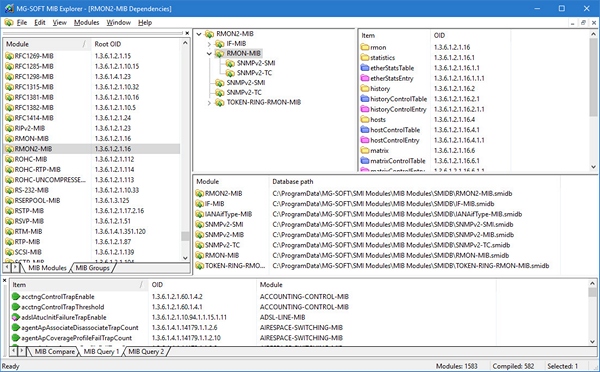Switch to the MIB Groups tab
The width and height of the screenshot is (600, 372).
[92, 268]
